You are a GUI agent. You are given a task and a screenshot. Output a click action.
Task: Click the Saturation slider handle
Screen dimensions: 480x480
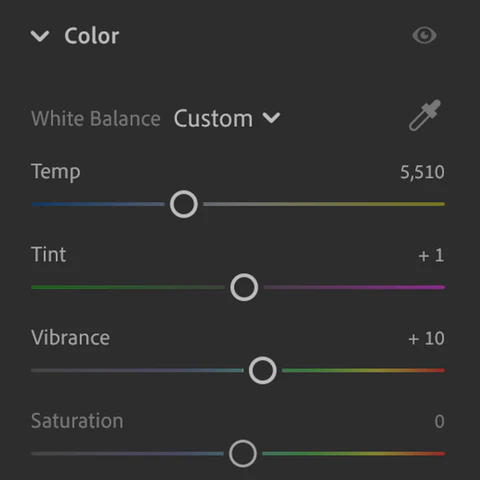(243, 453)
